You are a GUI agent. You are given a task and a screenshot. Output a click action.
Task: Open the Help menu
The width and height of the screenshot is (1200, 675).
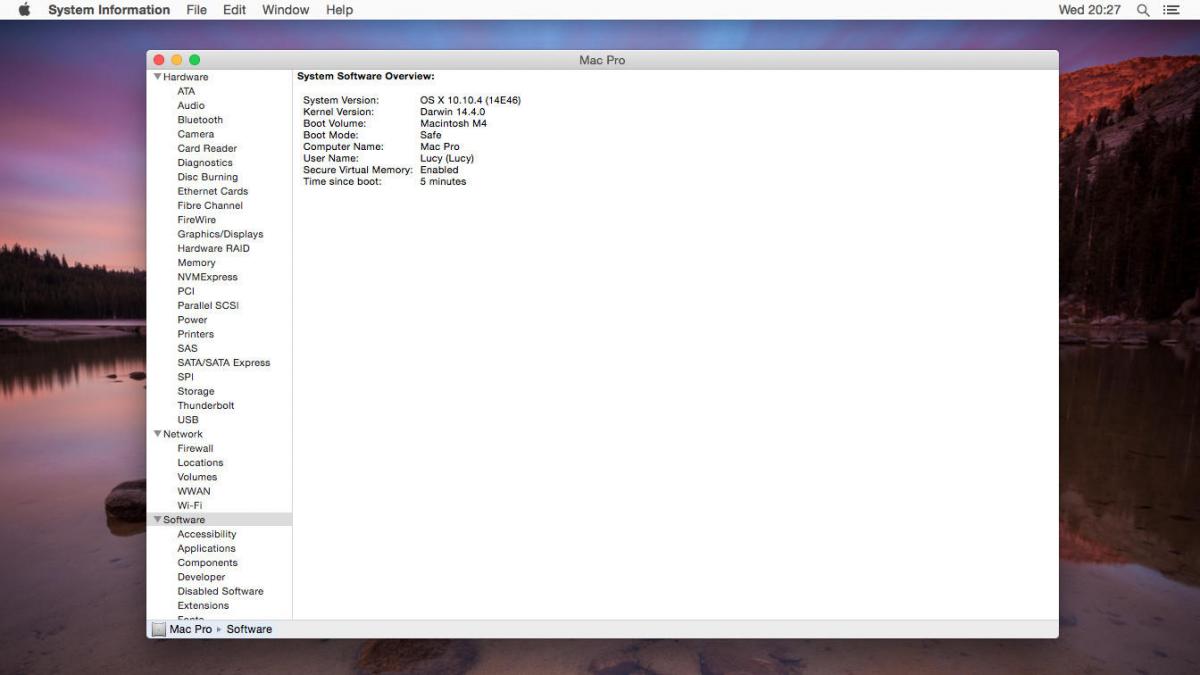339,10
